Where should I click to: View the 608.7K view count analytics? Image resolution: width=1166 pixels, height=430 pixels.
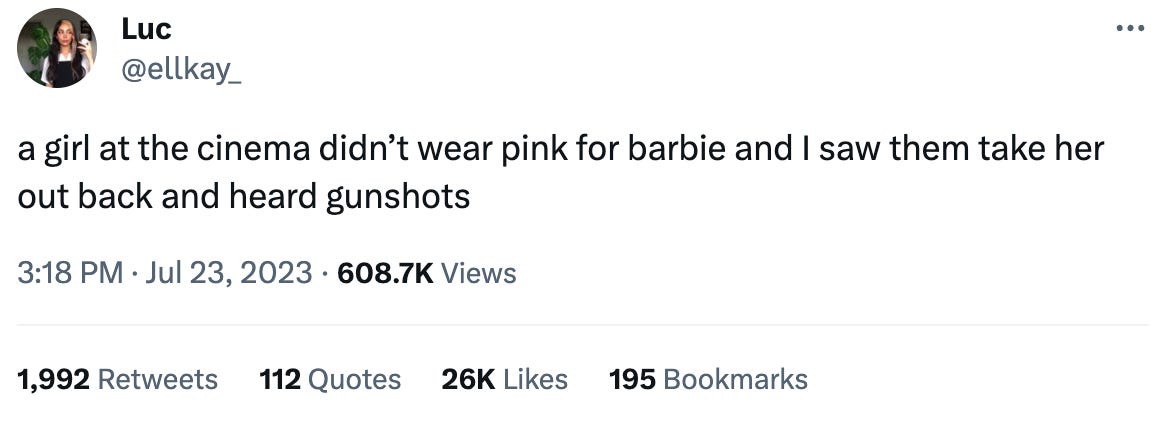pyautogui.click(x=385, y=273)
